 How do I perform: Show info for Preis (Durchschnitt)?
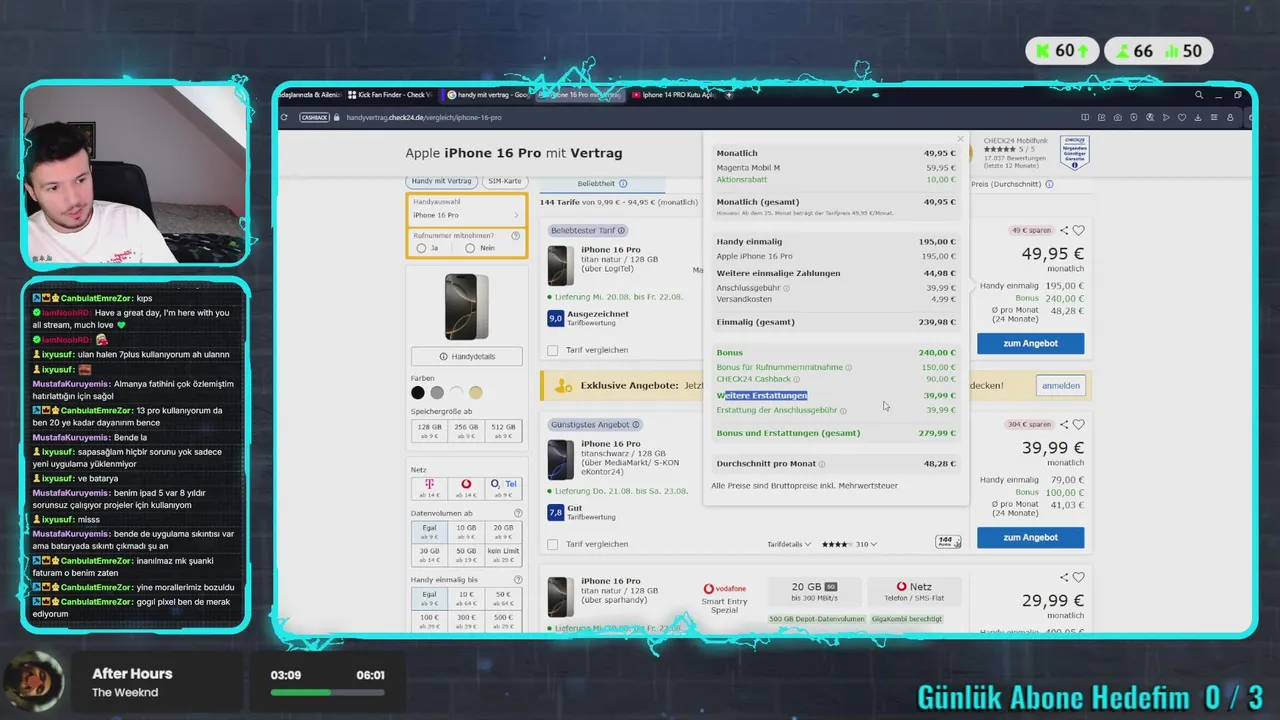1049,184
